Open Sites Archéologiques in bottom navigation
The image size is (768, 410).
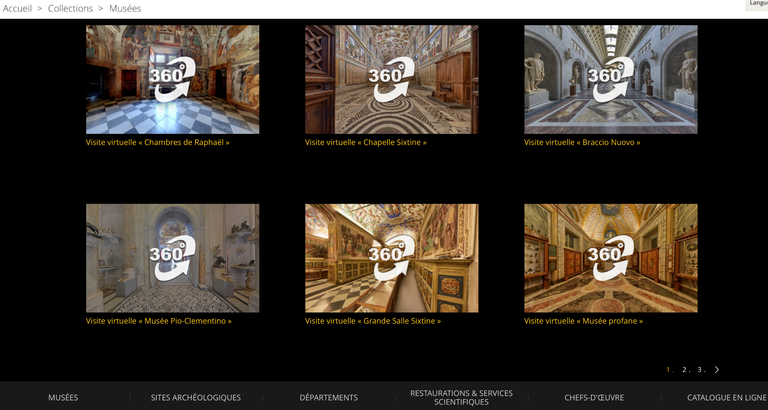[x=196, y=398]
